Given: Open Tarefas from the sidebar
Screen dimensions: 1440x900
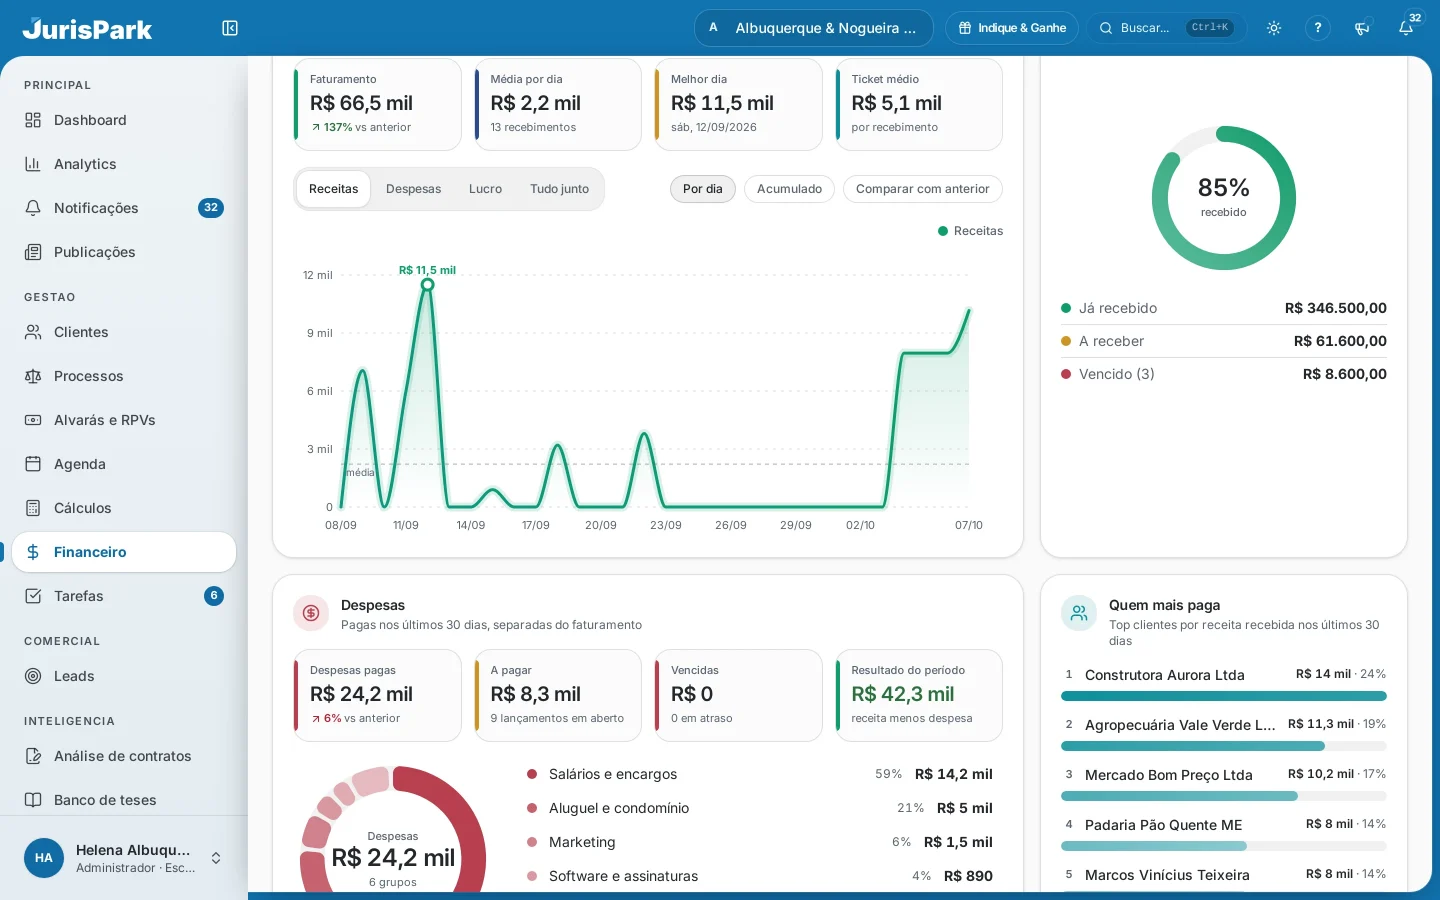Looking at the screenshot, I should click(x=124, y=596).
